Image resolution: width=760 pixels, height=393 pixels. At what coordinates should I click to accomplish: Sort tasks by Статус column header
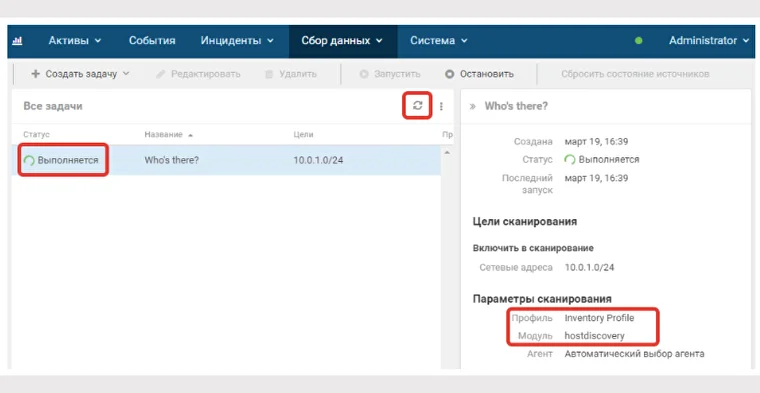click(36, 135)
